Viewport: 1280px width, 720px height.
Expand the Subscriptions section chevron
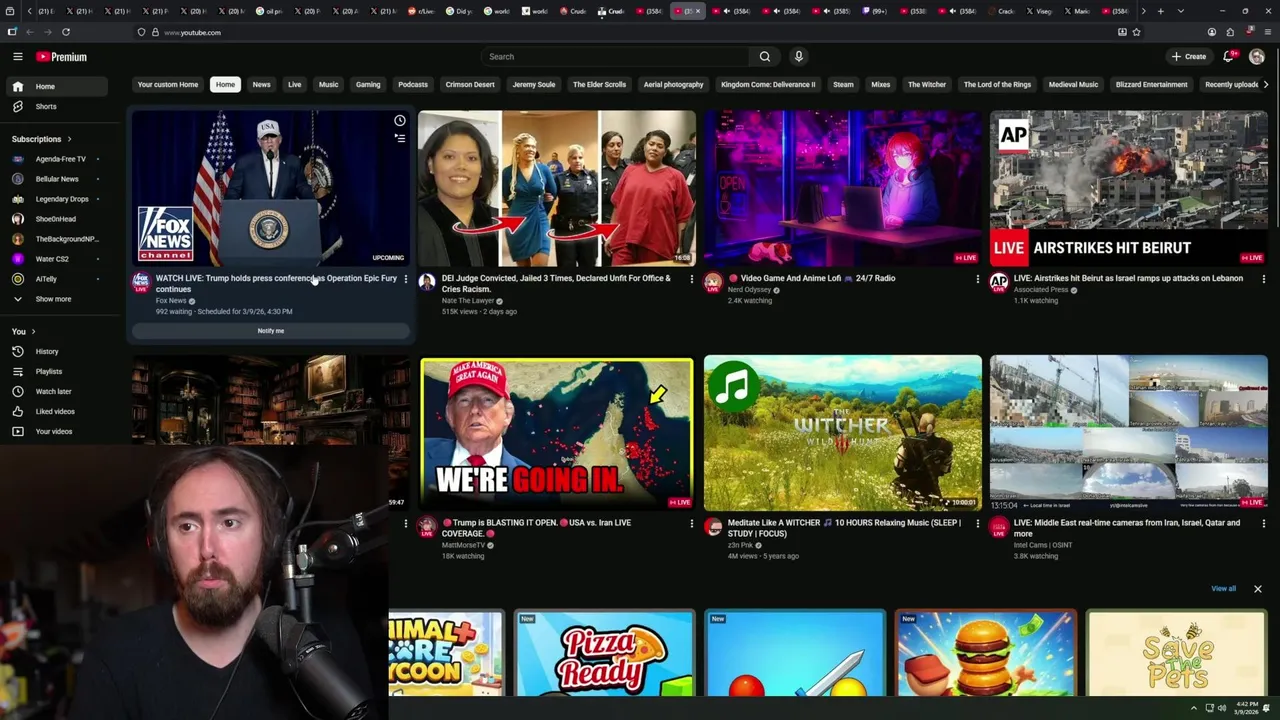tap(69, 139)
